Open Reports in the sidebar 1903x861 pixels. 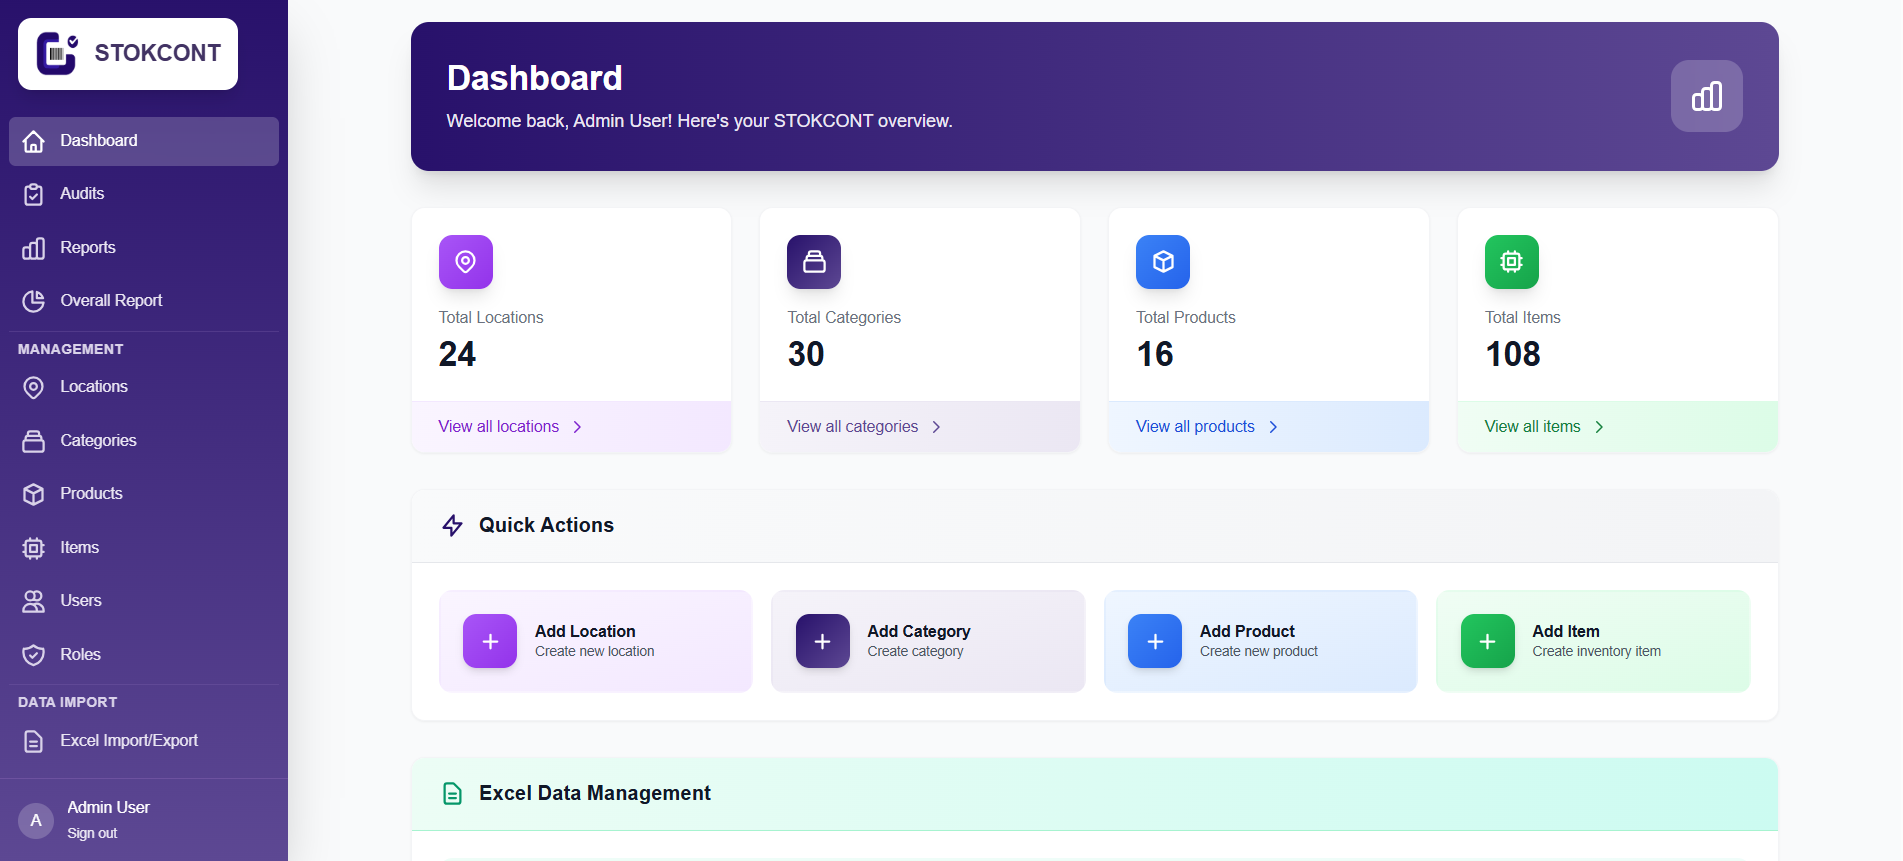(87, 247)
